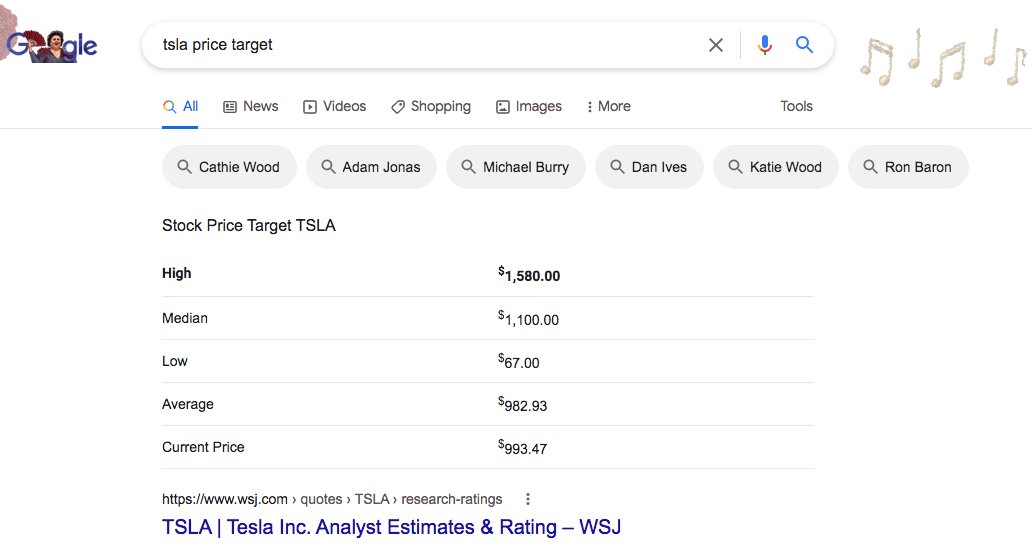Click the wsj.com breadcrumb URL

tap(332, 499)
